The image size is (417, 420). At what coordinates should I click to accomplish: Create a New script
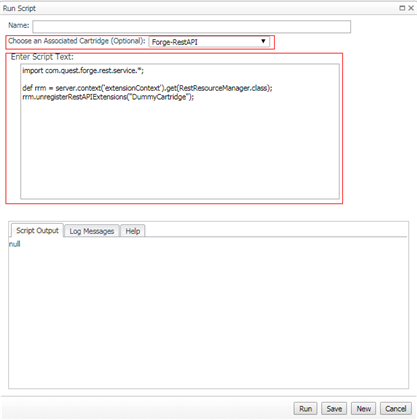(x=363, y=409)
